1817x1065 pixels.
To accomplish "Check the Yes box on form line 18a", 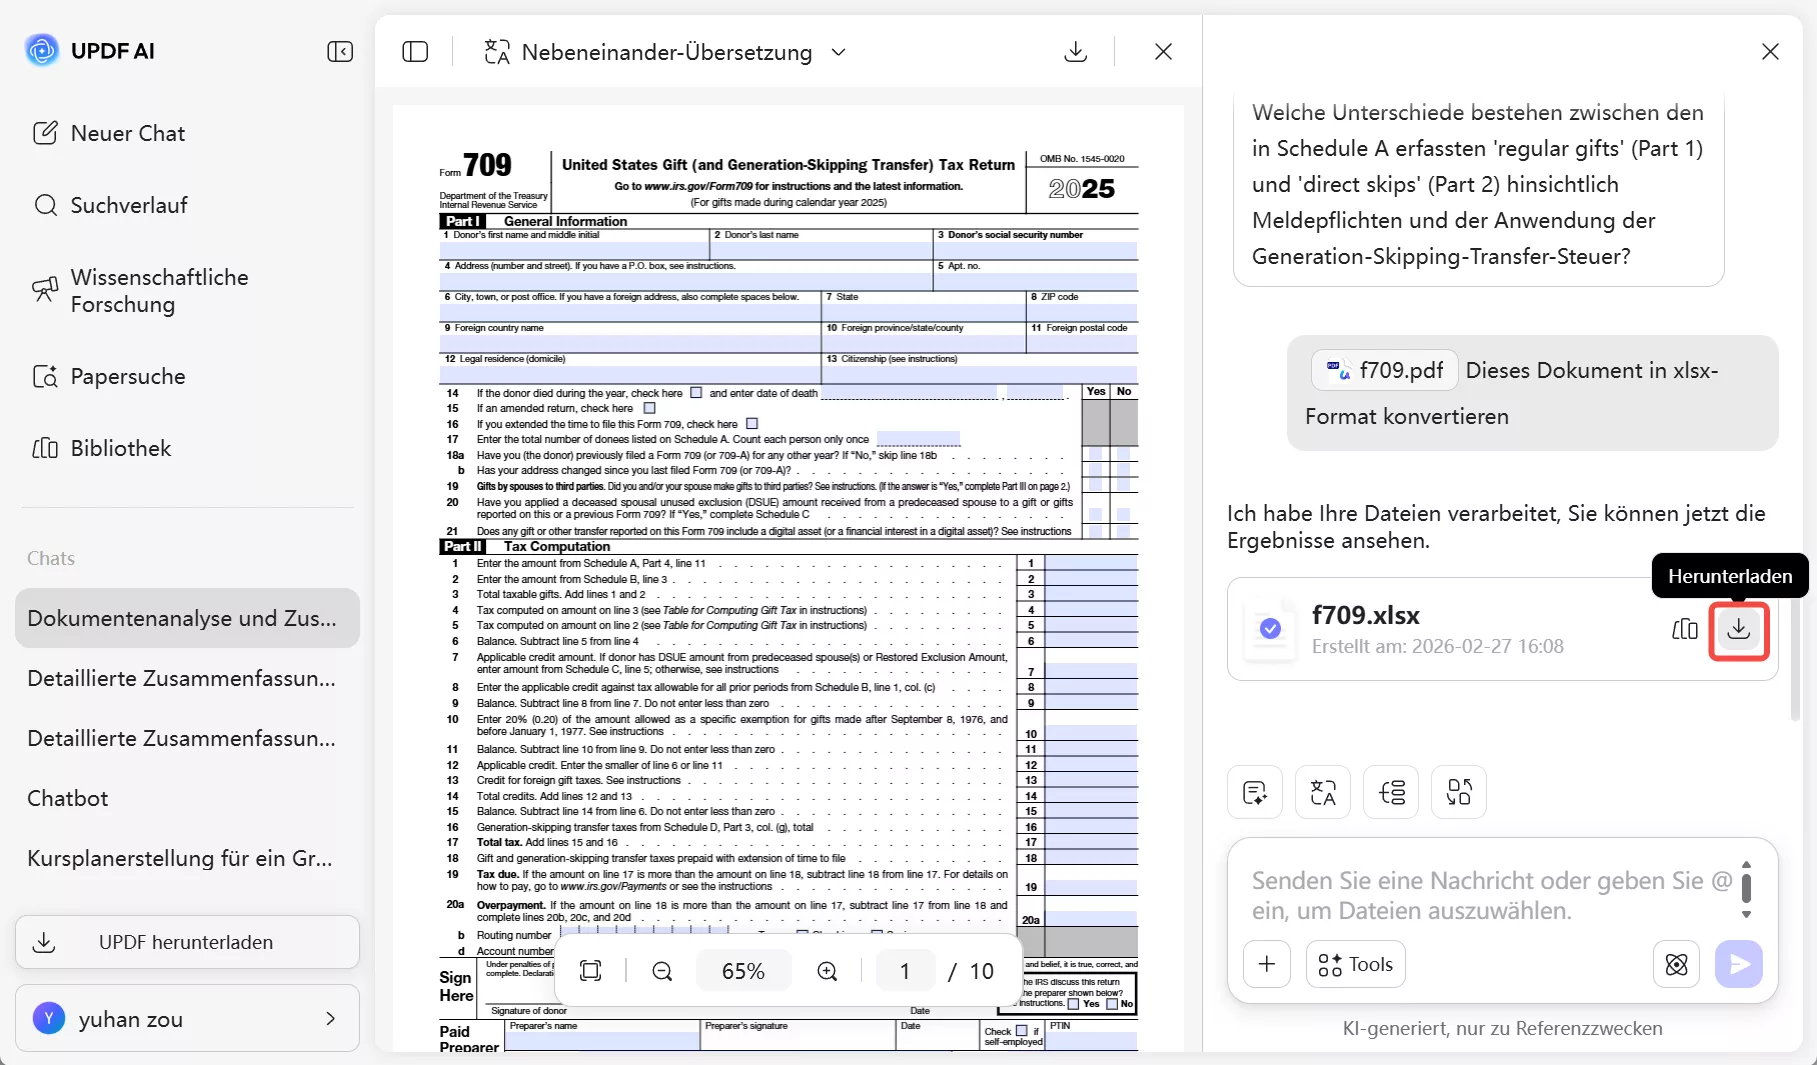I will pyautogui.click(x=1095, y=455).
